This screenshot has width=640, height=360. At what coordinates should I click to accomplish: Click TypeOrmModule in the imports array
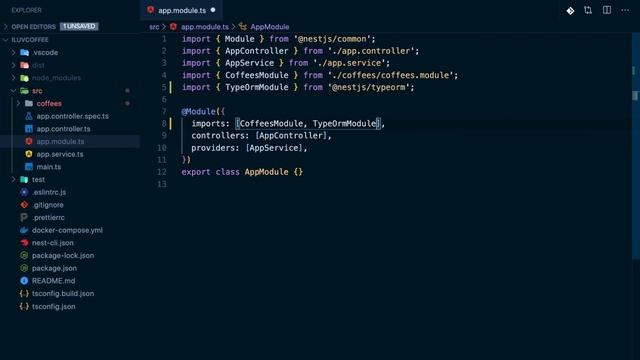[x=344, y=124]
